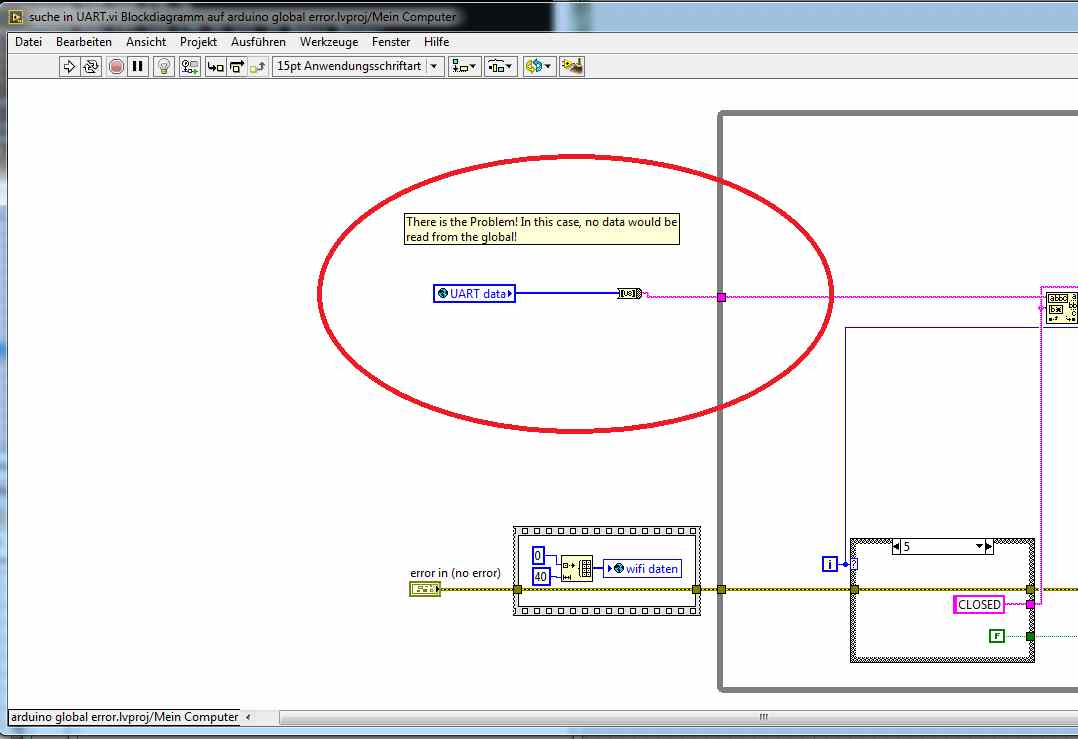Image resolution: width=1078 pixels, height=739 pixels.
Task: Click Step Over button
Action: click(236, 67)
